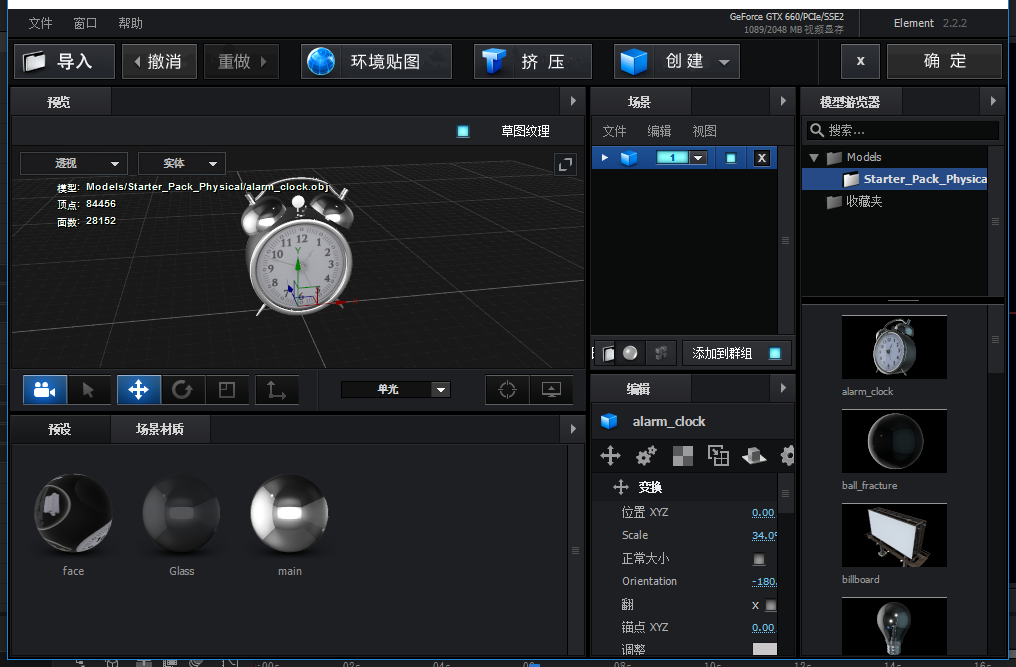Viewport: 1016px width, 667px height.
Task: Select the move tool in viewport toolbar
Action: 138,390
